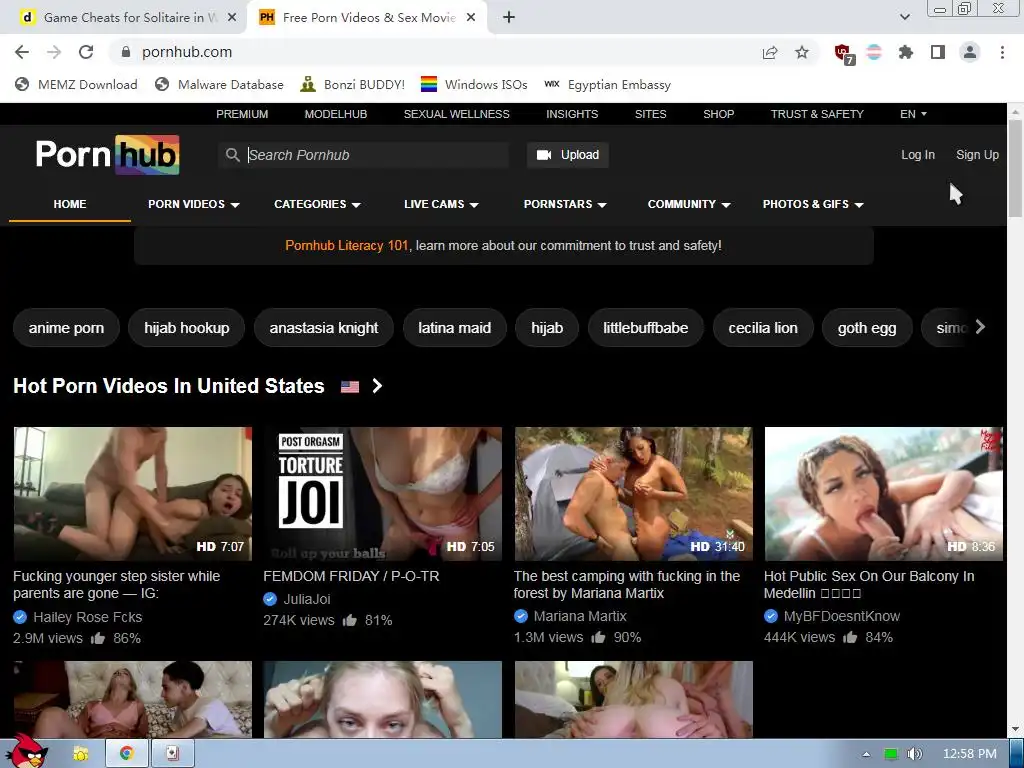
Task: Select the HOME navigation tab
Action: (x=70, y=204)
